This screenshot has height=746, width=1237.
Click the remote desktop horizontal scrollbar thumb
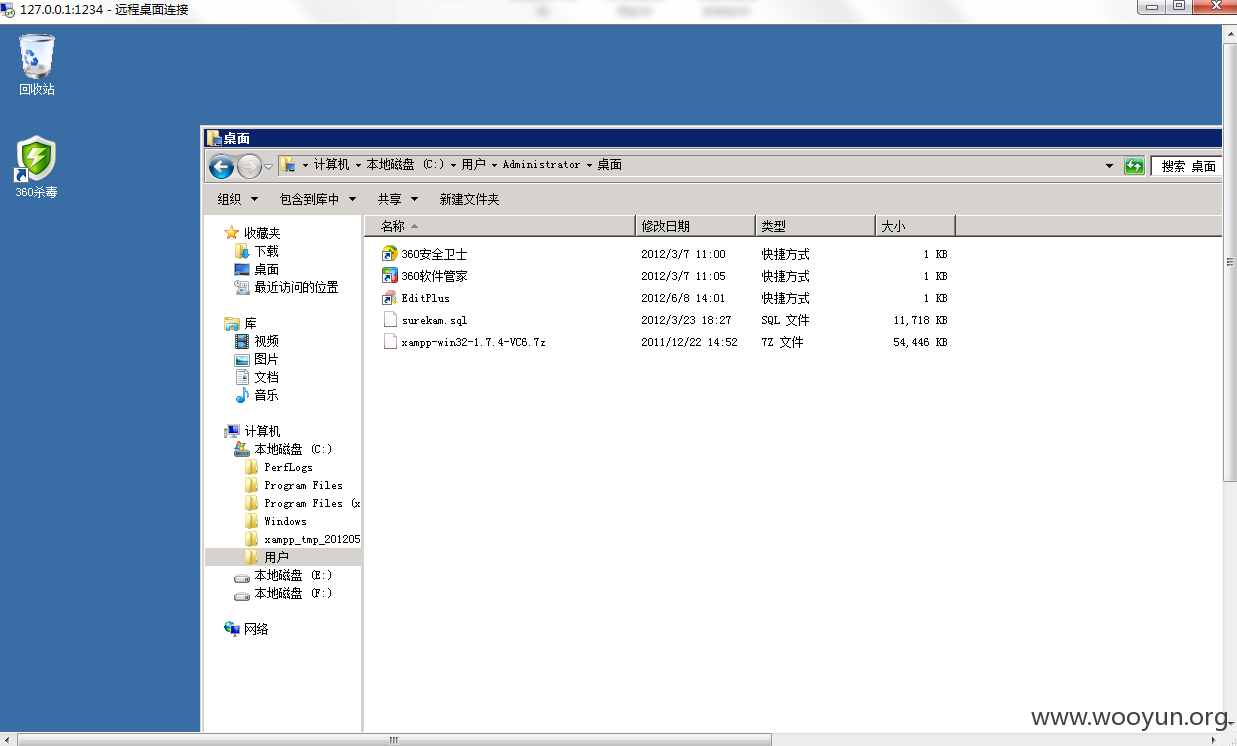click(x=394, y=740)
